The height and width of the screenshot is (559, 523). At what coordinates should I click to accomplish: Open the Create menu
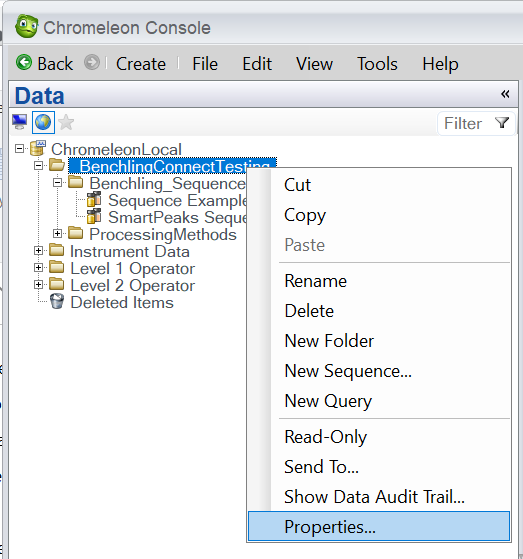(141, 64)
